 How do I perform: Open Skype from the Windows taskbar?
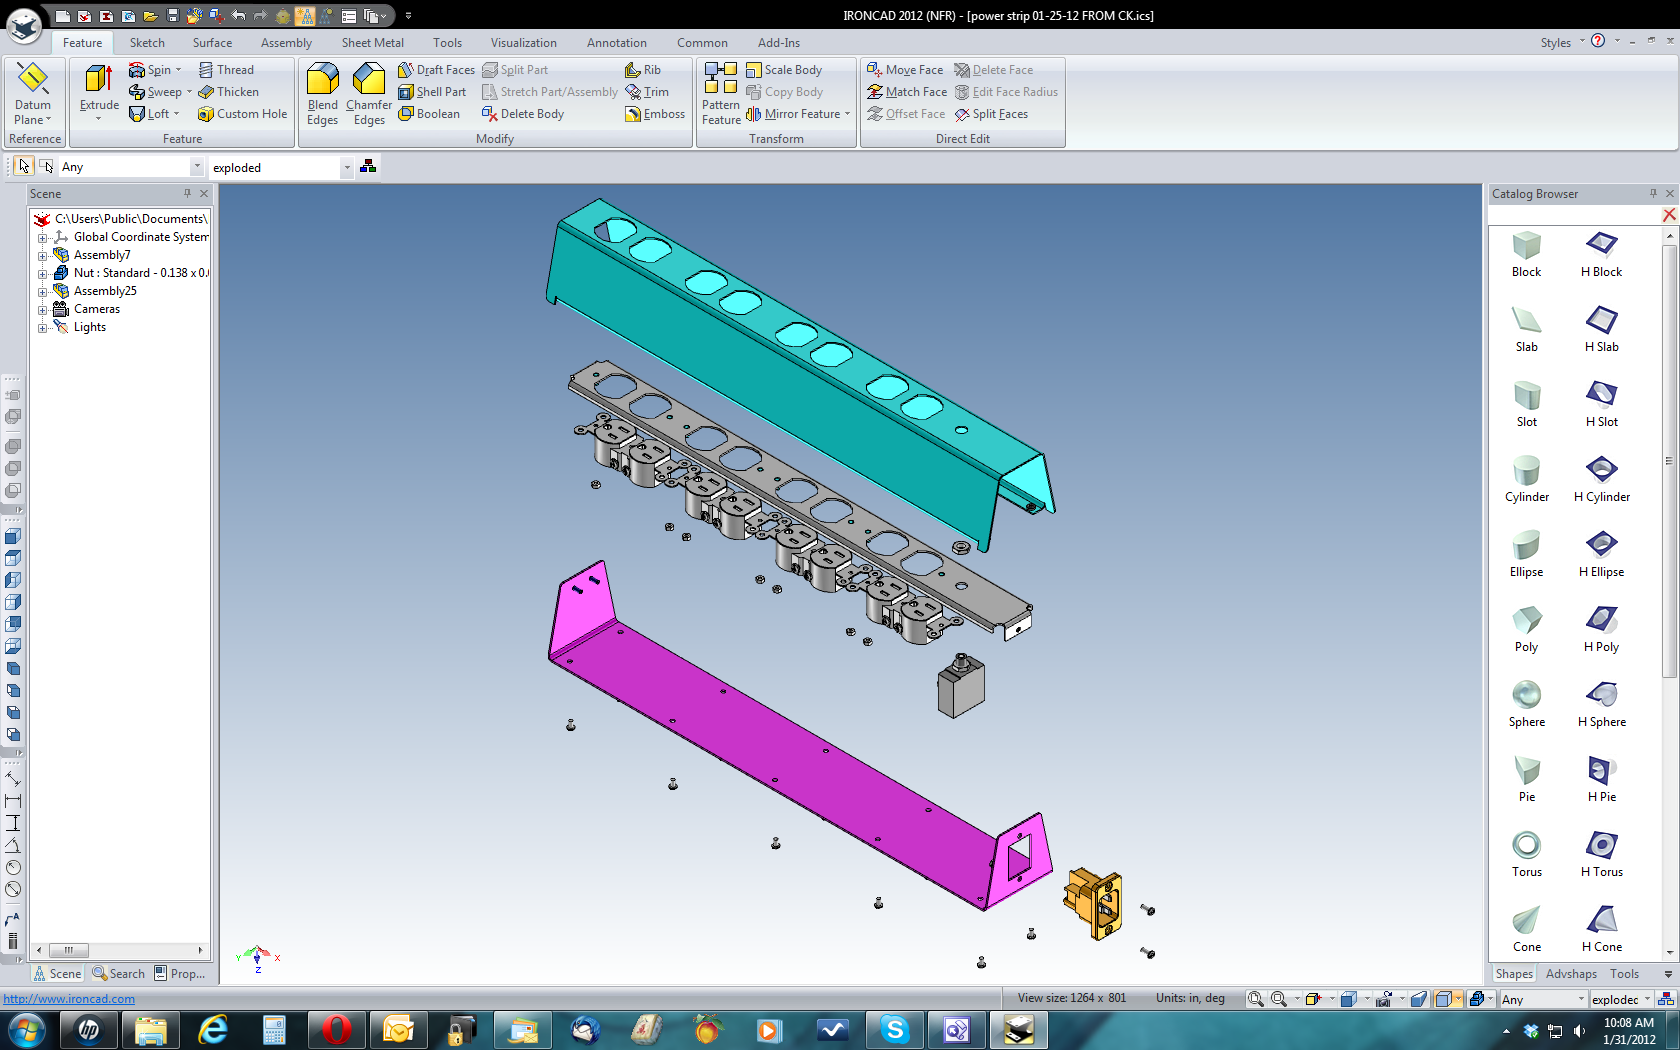pyautogui.click(x=894, y=1030)
